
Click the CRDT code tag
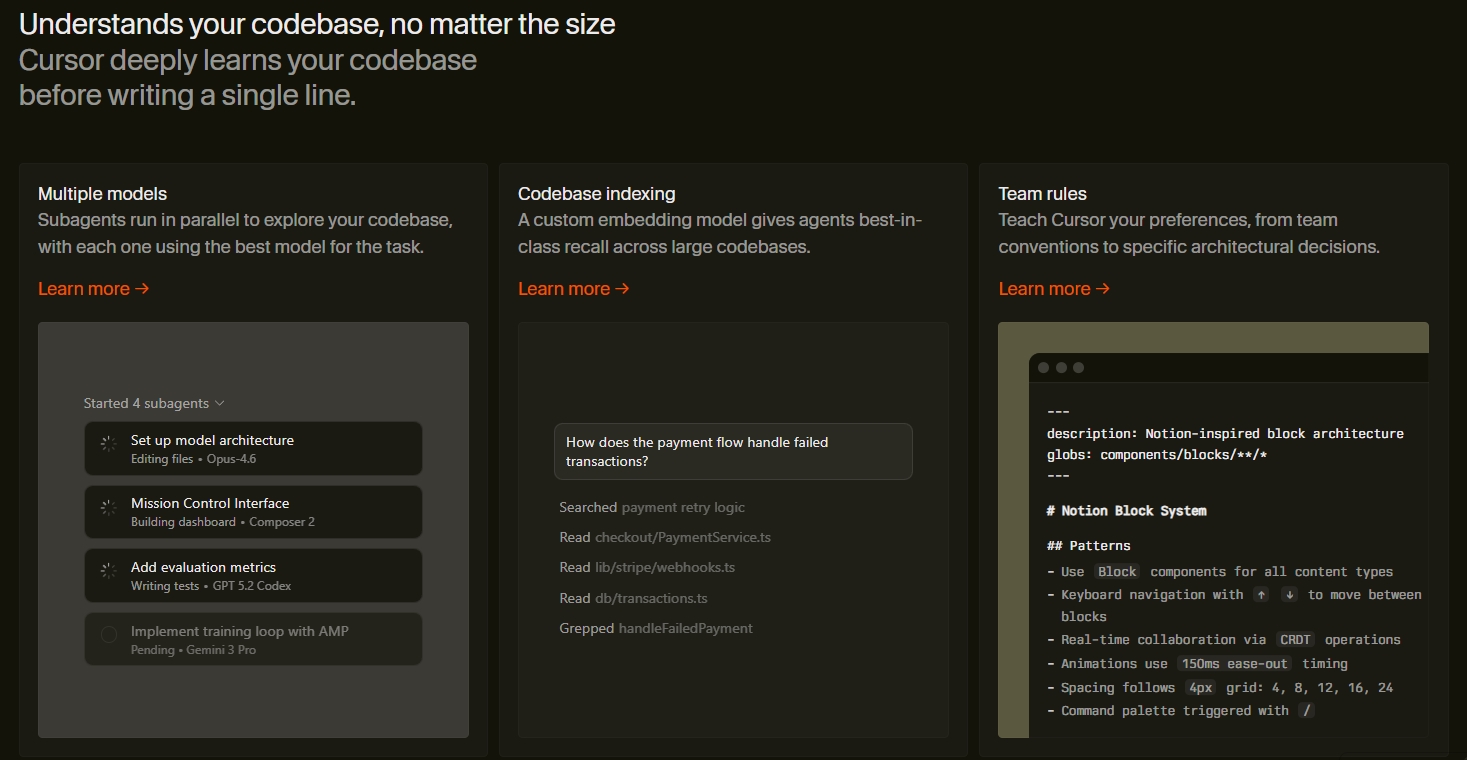pyautogui.click(x=1294, y=640)
